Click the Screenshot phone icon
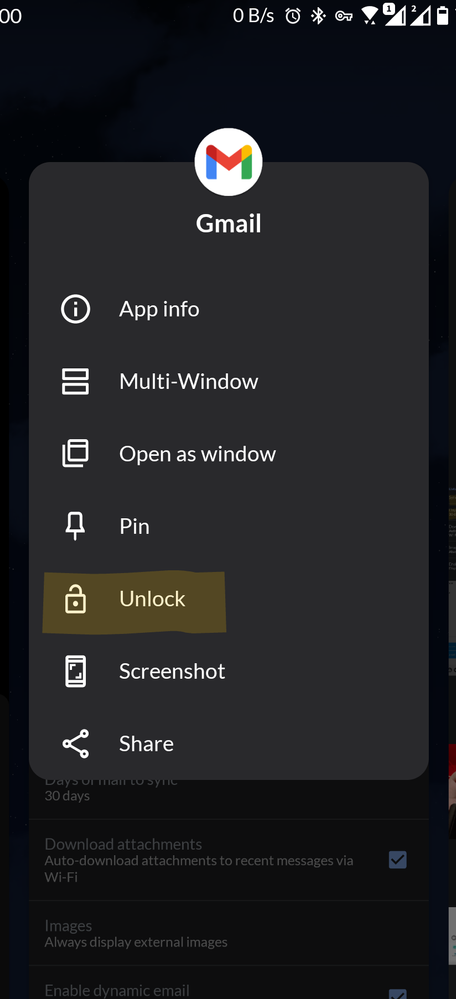The height and width of the screenshot is (999, 456). click(75, 672)
